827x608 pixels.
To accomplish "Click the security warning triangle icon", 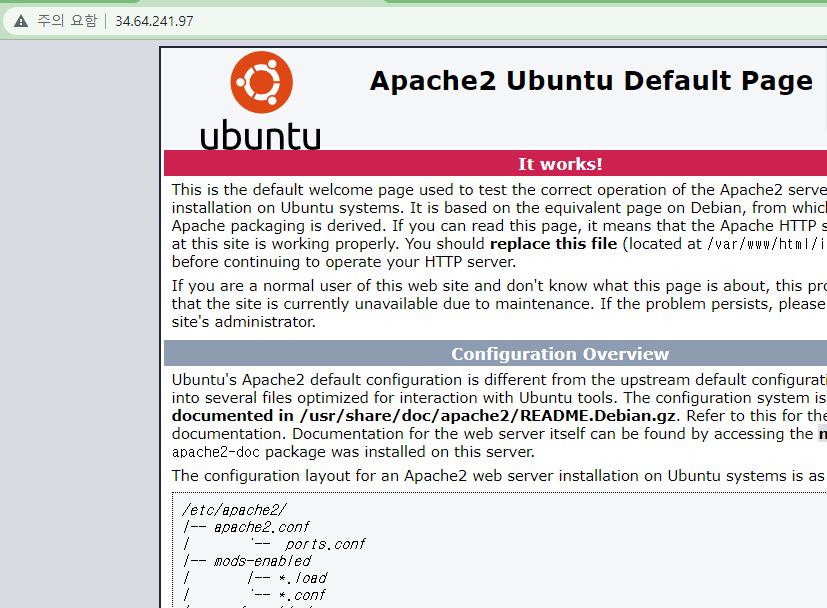I will [21, 21].
